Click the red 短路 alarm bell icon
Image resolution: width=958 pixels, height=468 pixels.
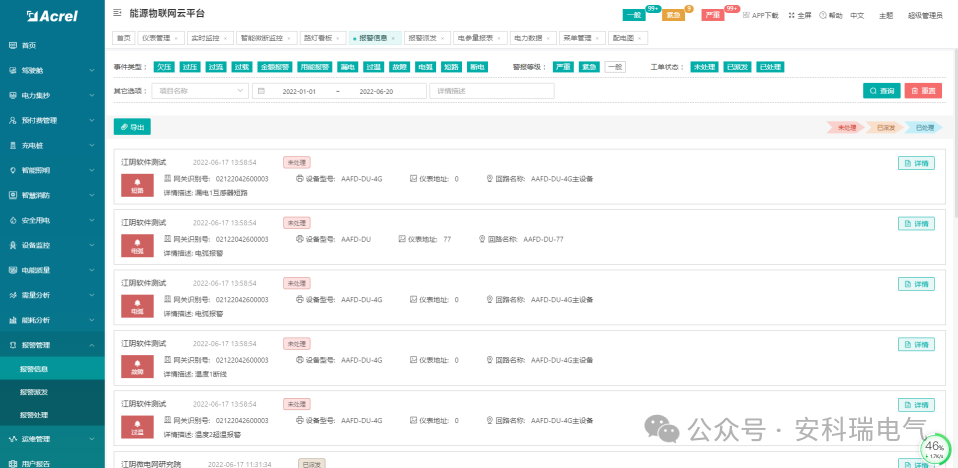[137, 182]
